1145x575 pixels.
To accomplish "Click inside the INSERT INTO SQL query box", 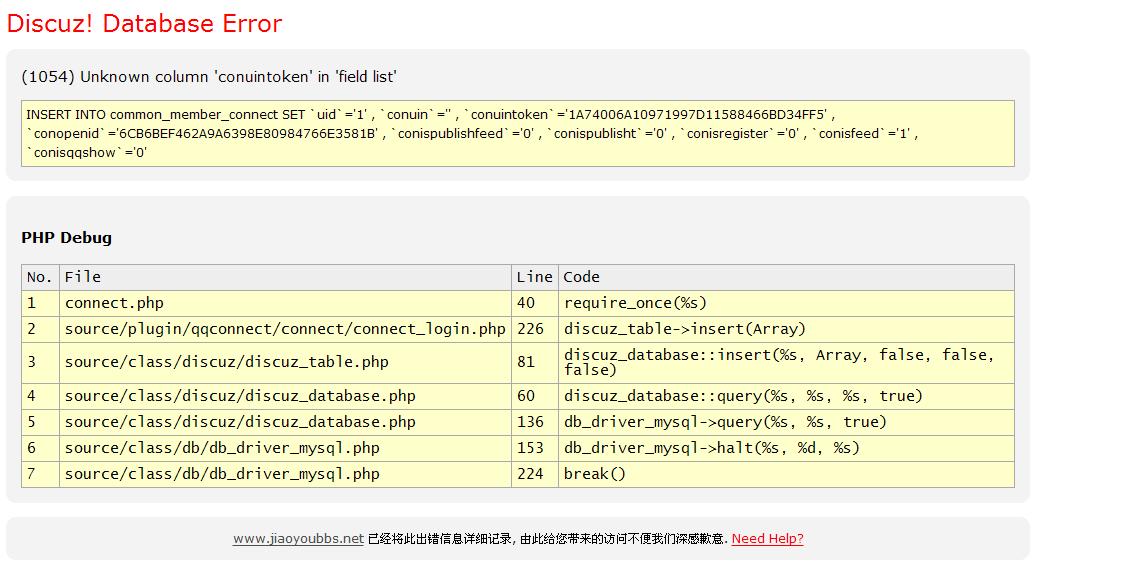I will pyautogui.click(x=518, y=134).
